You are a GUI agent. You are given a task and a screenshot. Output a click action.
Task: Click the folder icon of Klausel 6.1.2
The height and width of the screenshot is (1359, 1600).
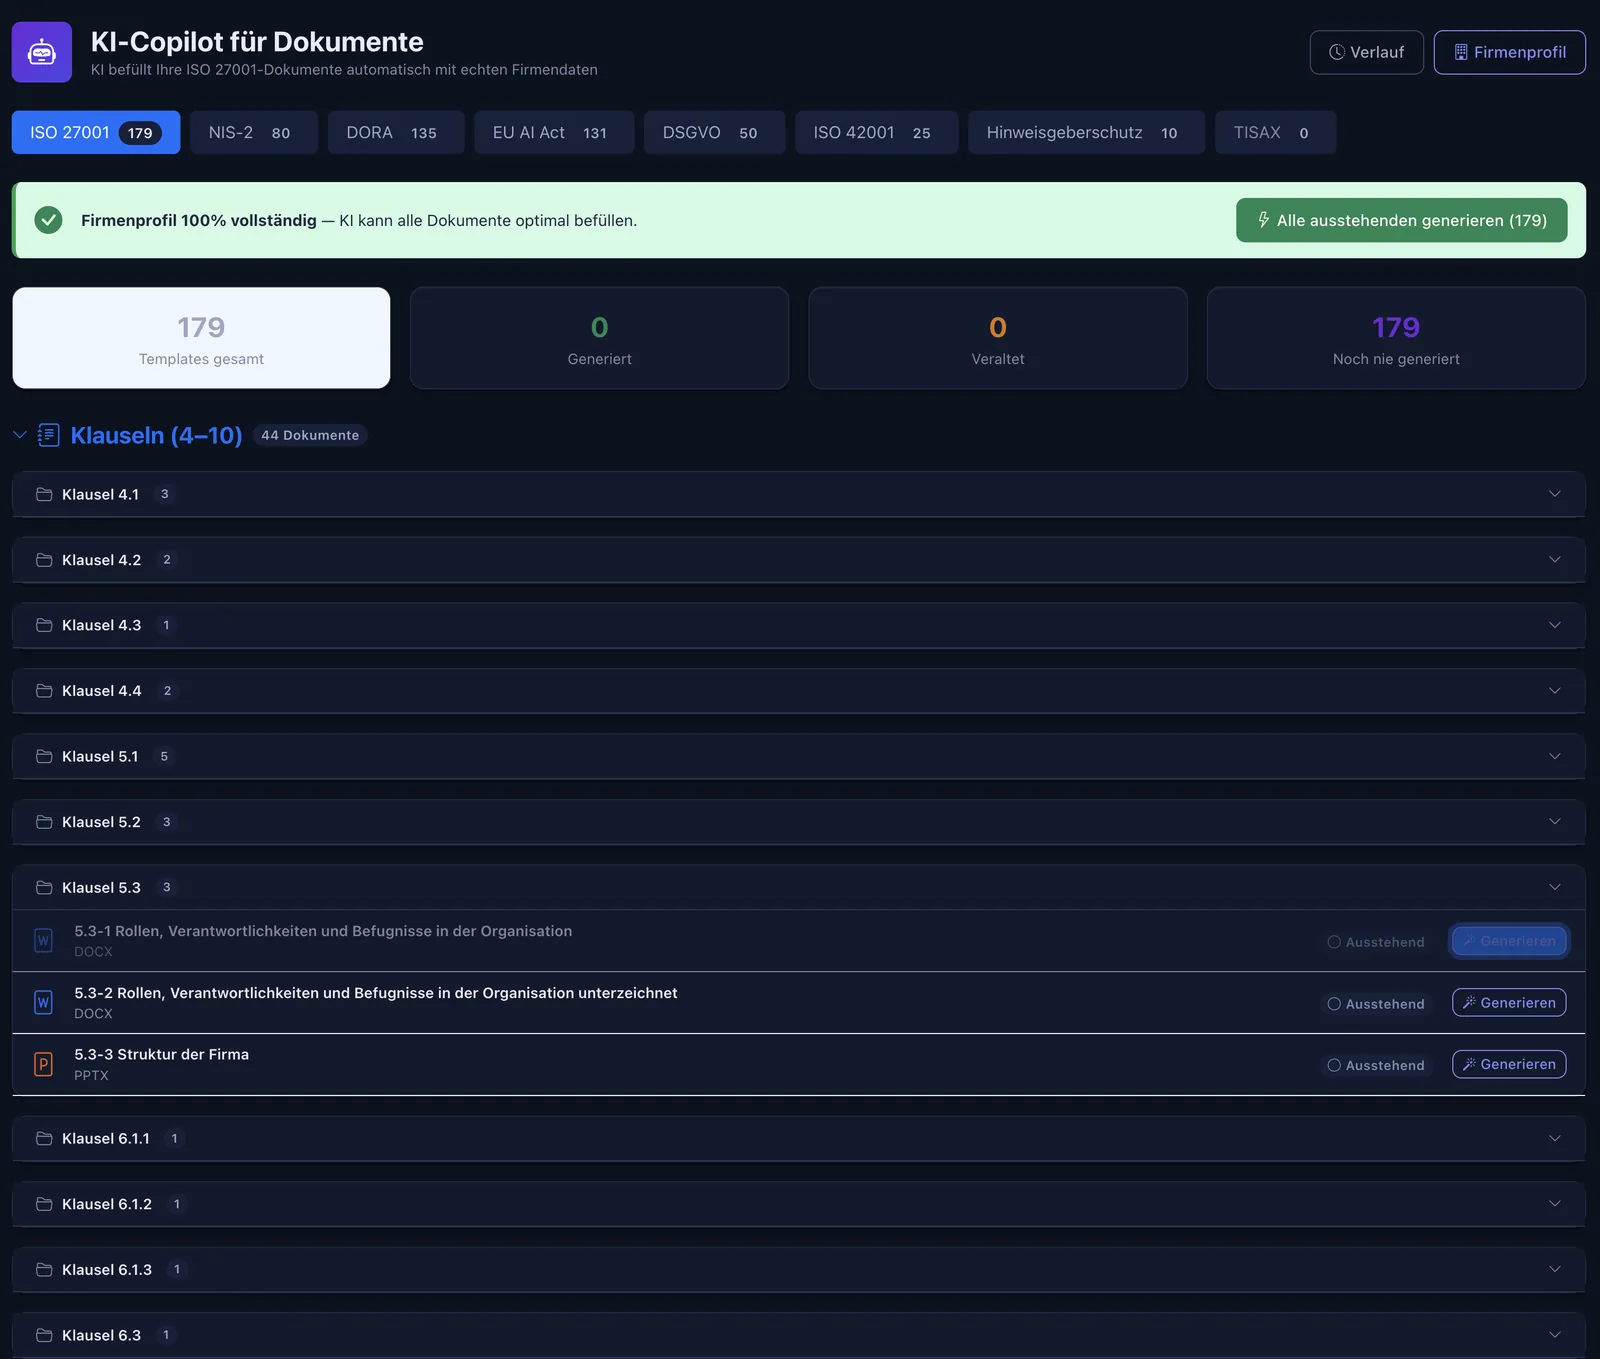pos(44,1204)
